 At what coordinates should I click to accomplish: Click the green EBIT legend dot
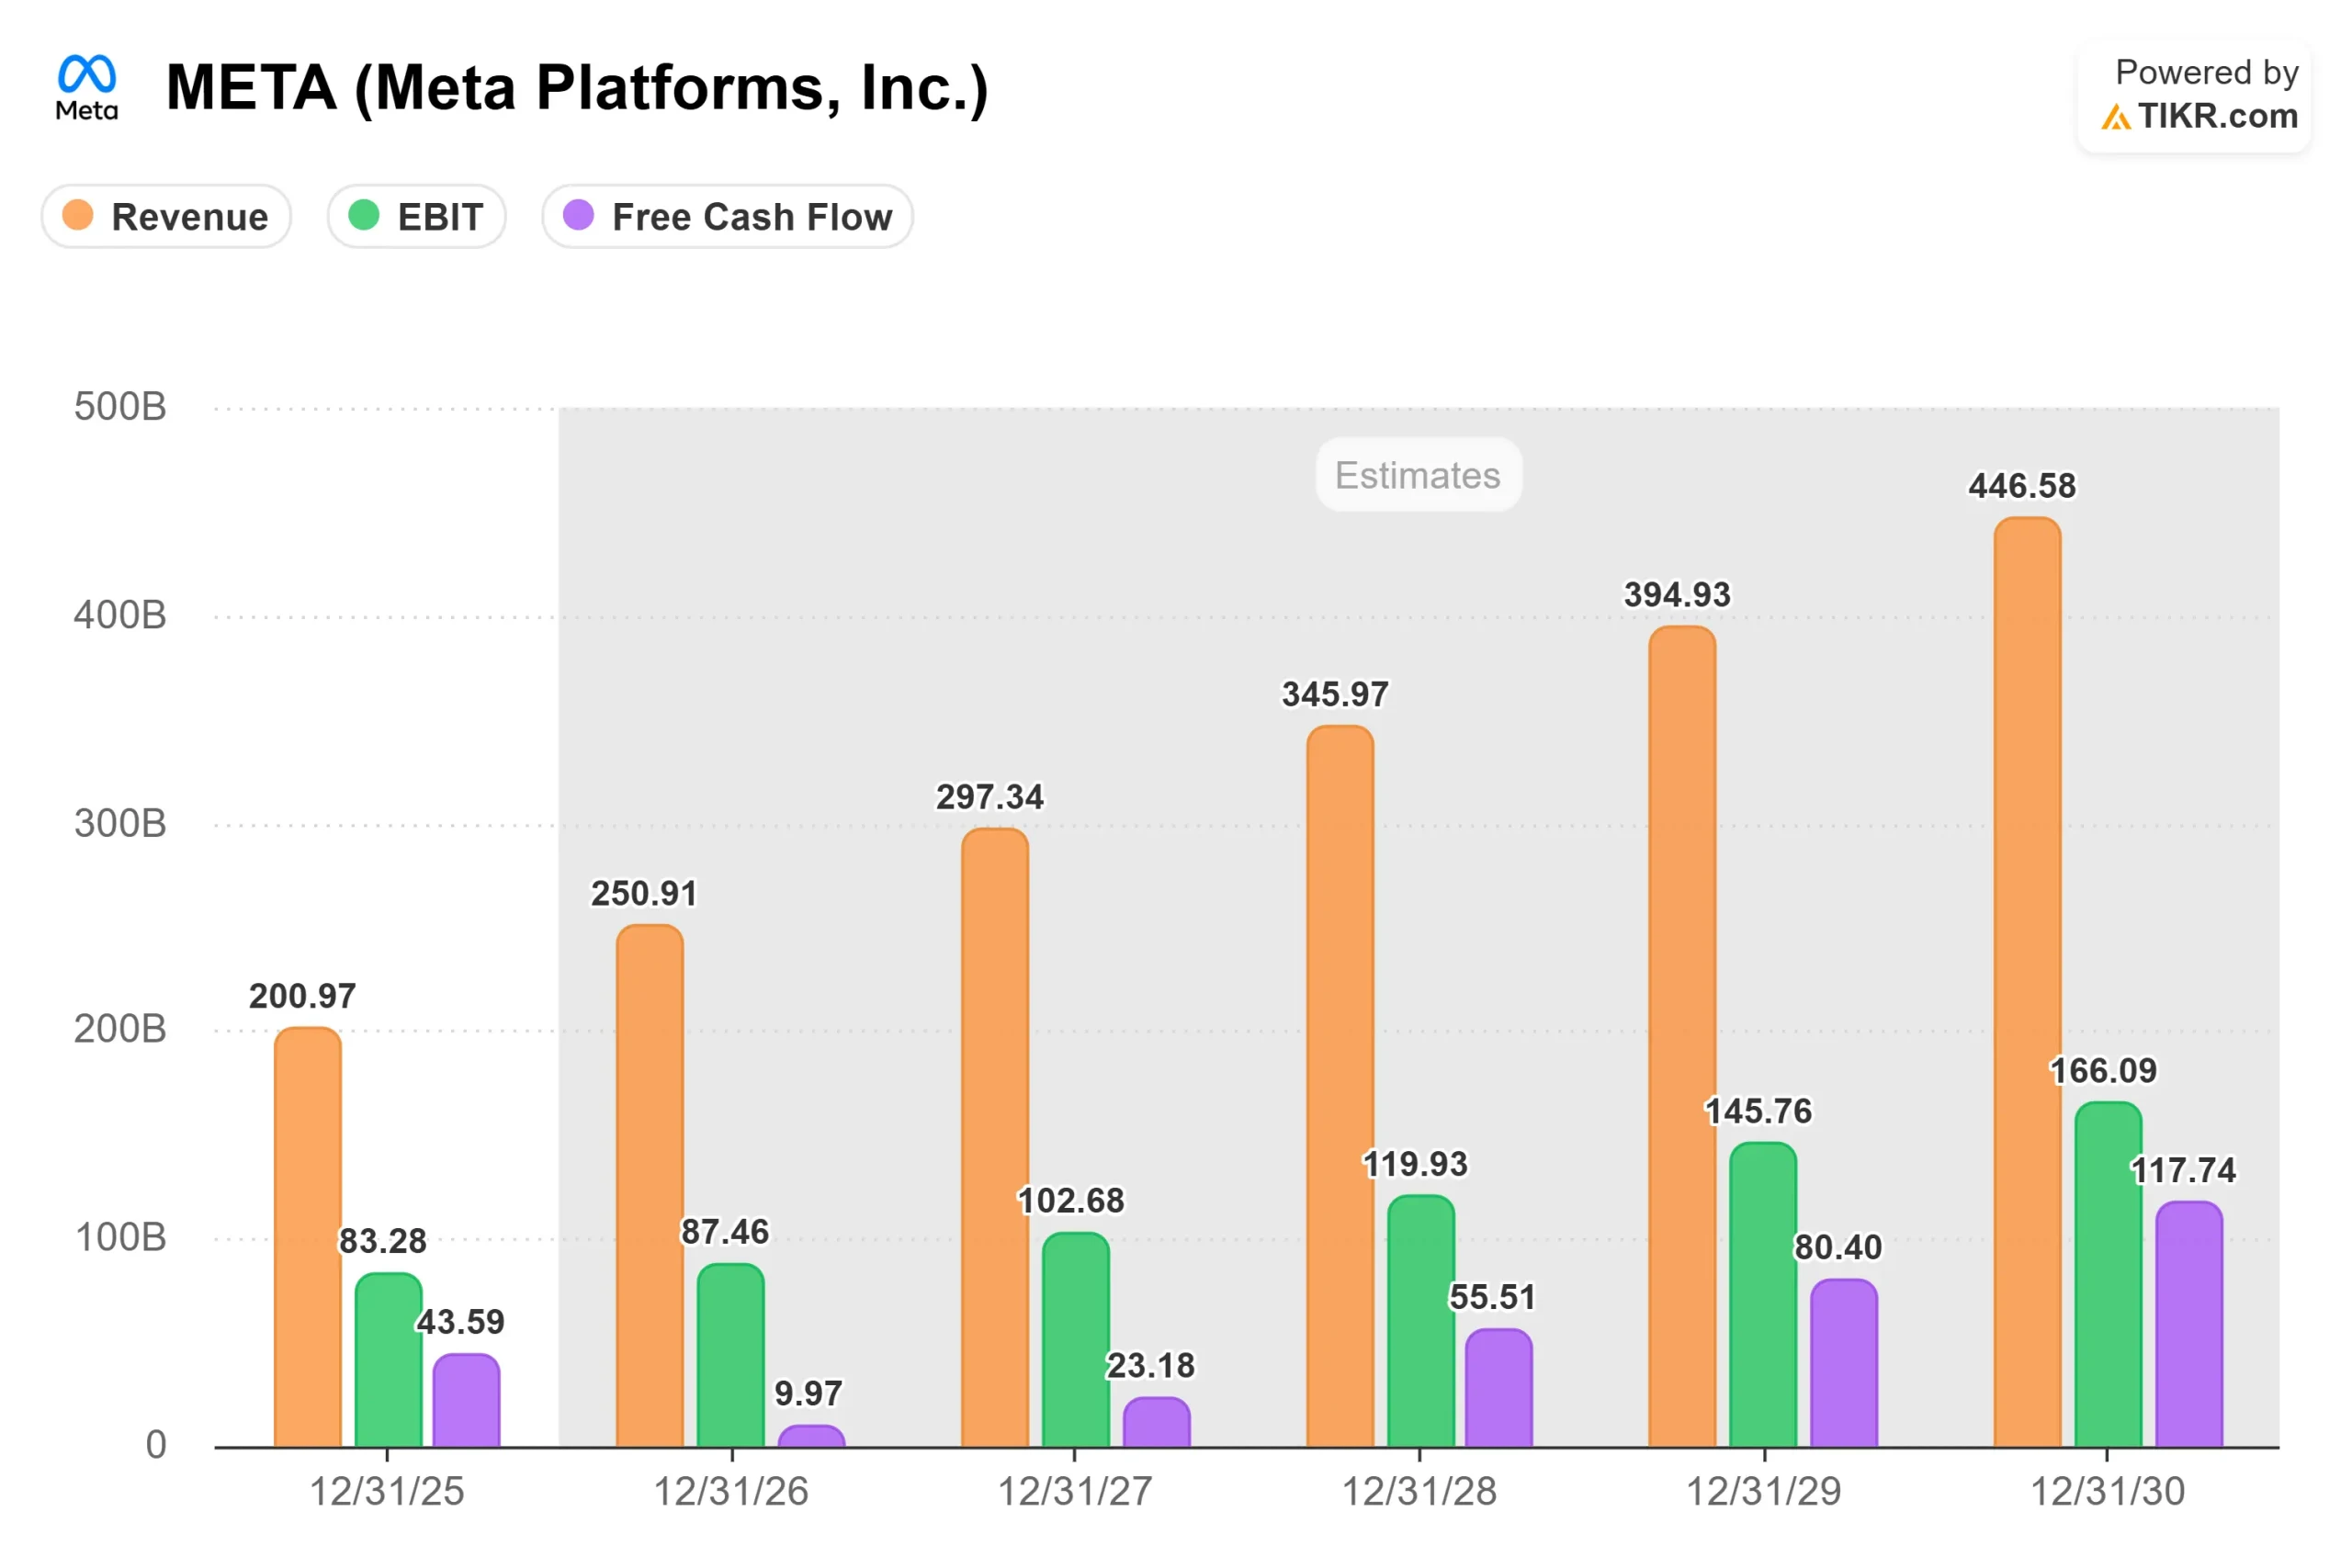(364, 216)
